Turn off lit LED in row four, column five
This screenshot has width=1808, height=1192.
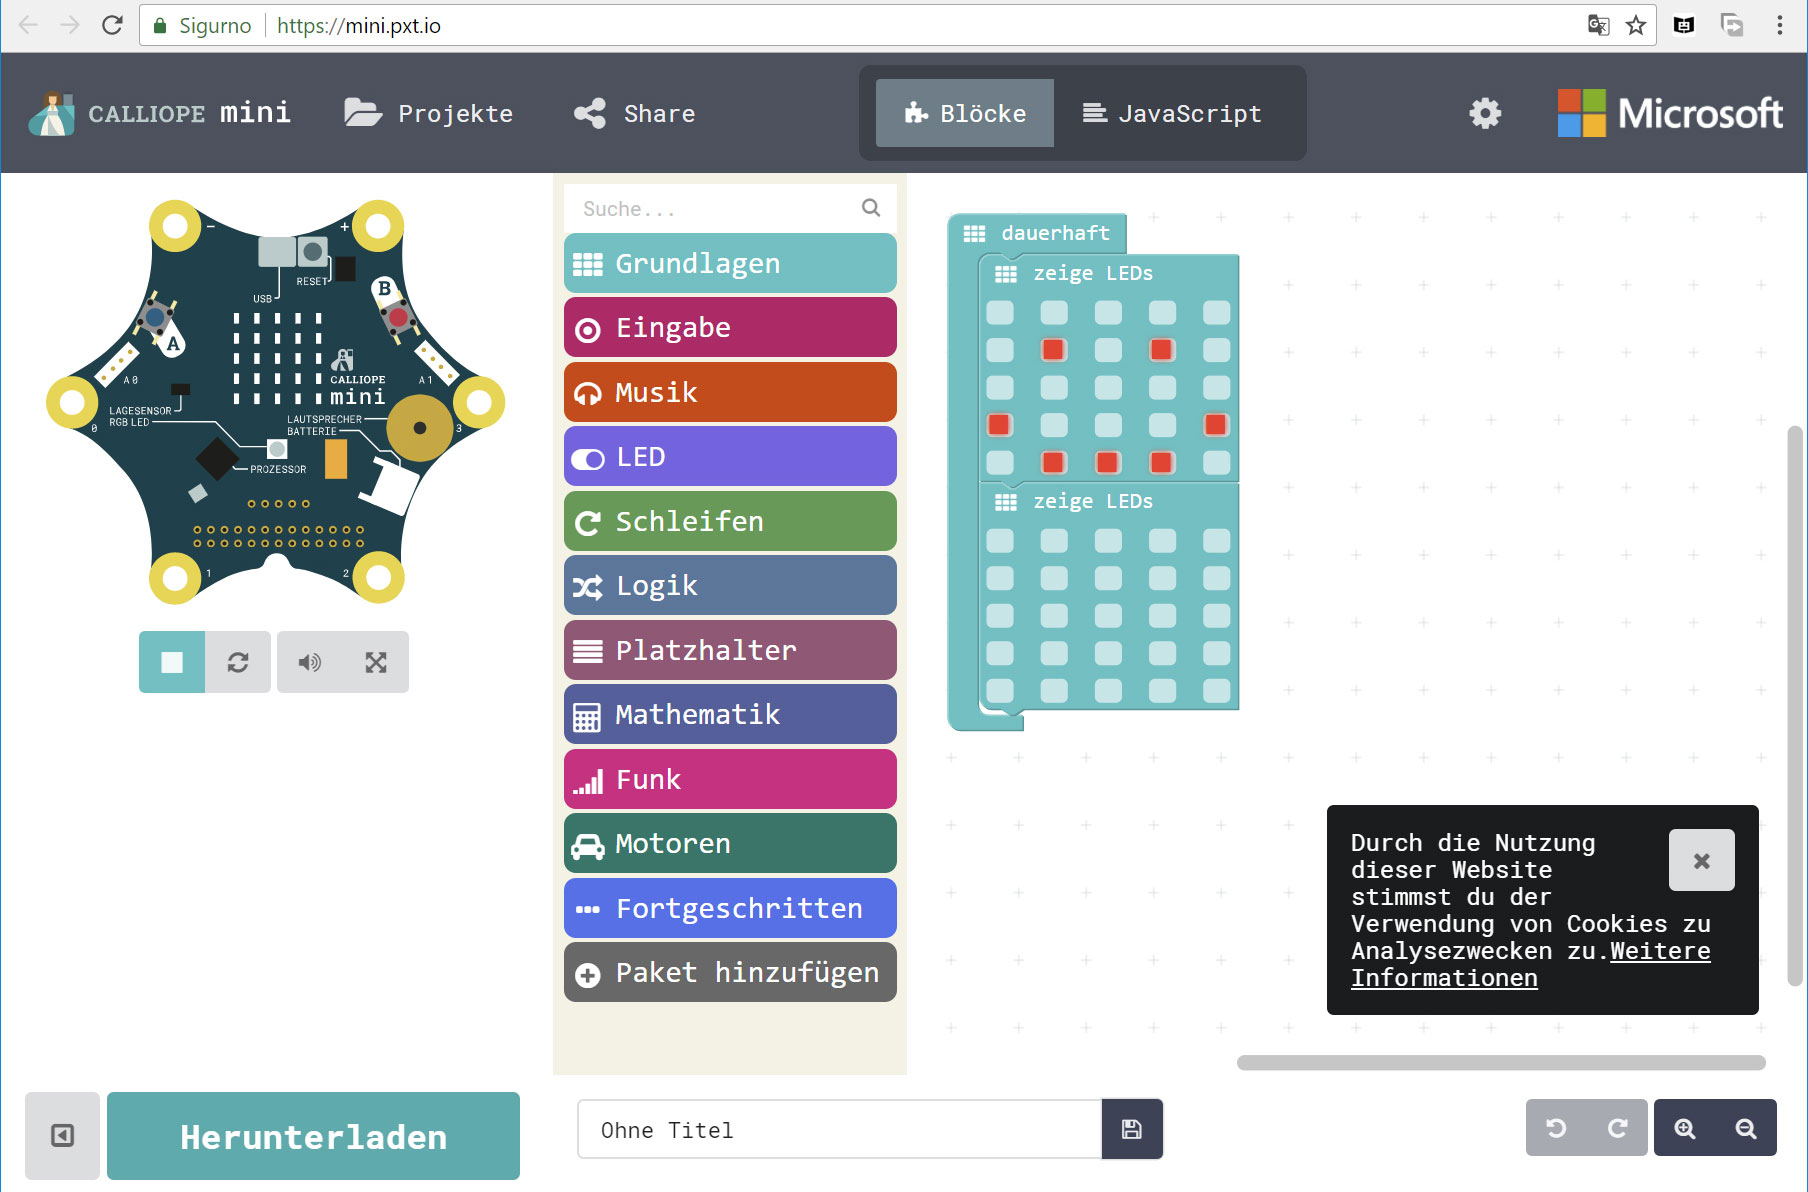1216,425
